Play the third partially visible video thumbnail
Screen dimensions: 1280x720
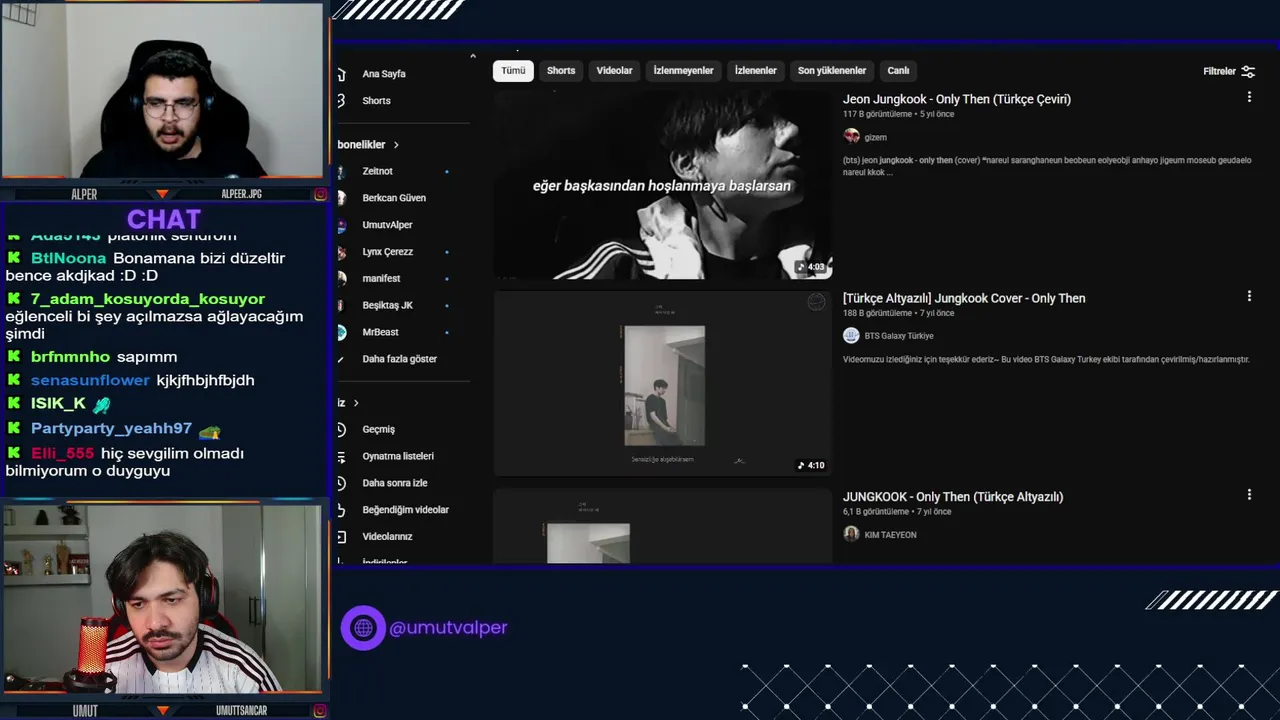coord(662,526)
